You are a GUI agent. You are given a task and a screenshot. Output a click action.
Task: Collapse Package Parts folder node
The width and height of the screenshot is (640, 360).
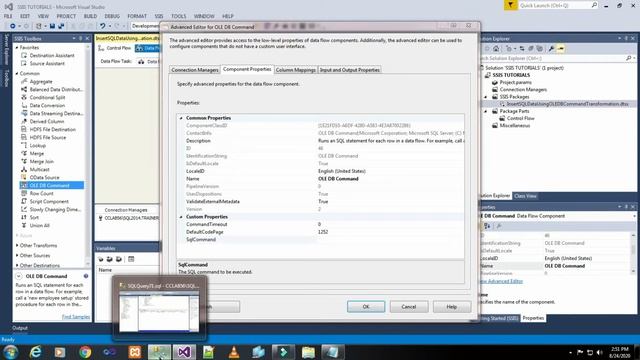pyautogui.click(x=486, y=111)
